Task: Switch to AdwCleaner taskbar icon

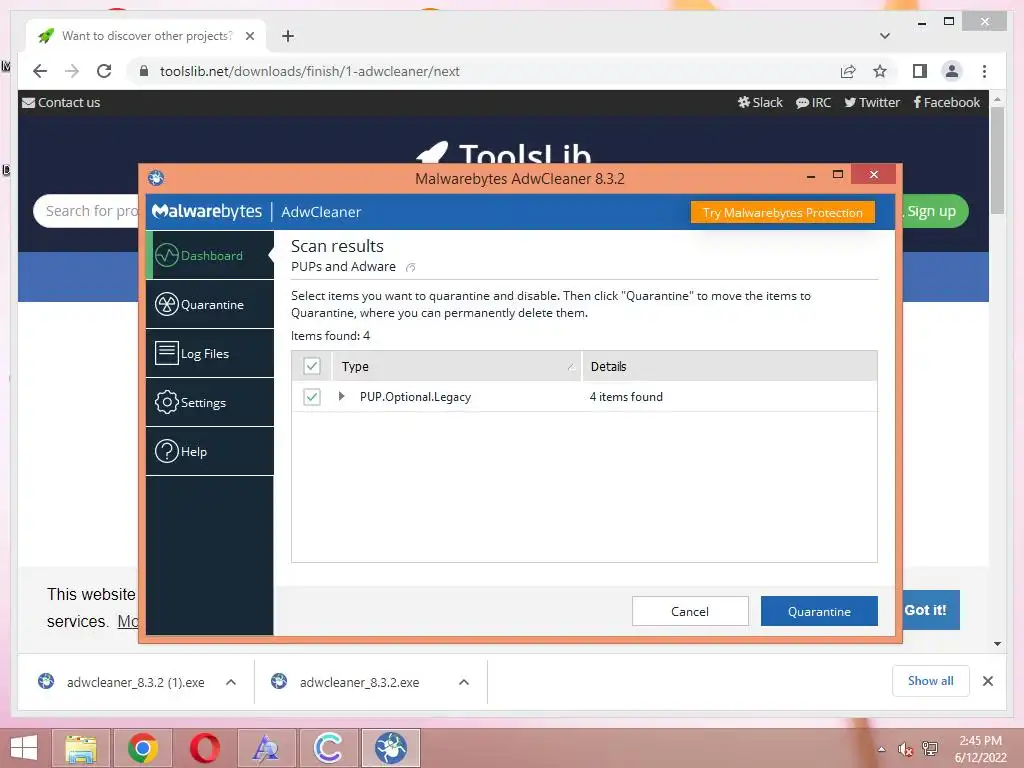Action: tap(391, 748)
